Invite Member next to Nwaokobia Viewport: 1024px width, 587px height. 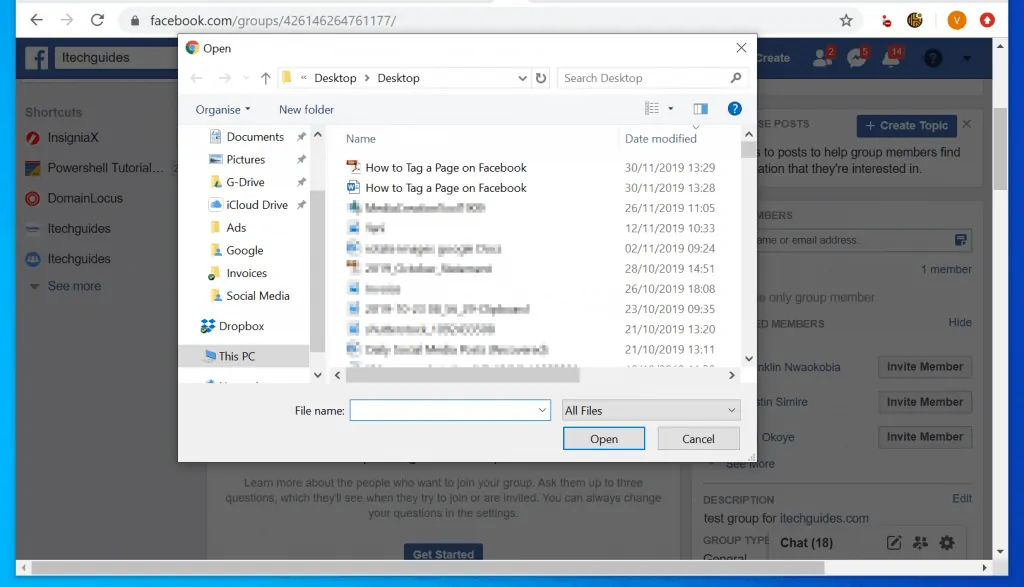(x=925, y=367)
